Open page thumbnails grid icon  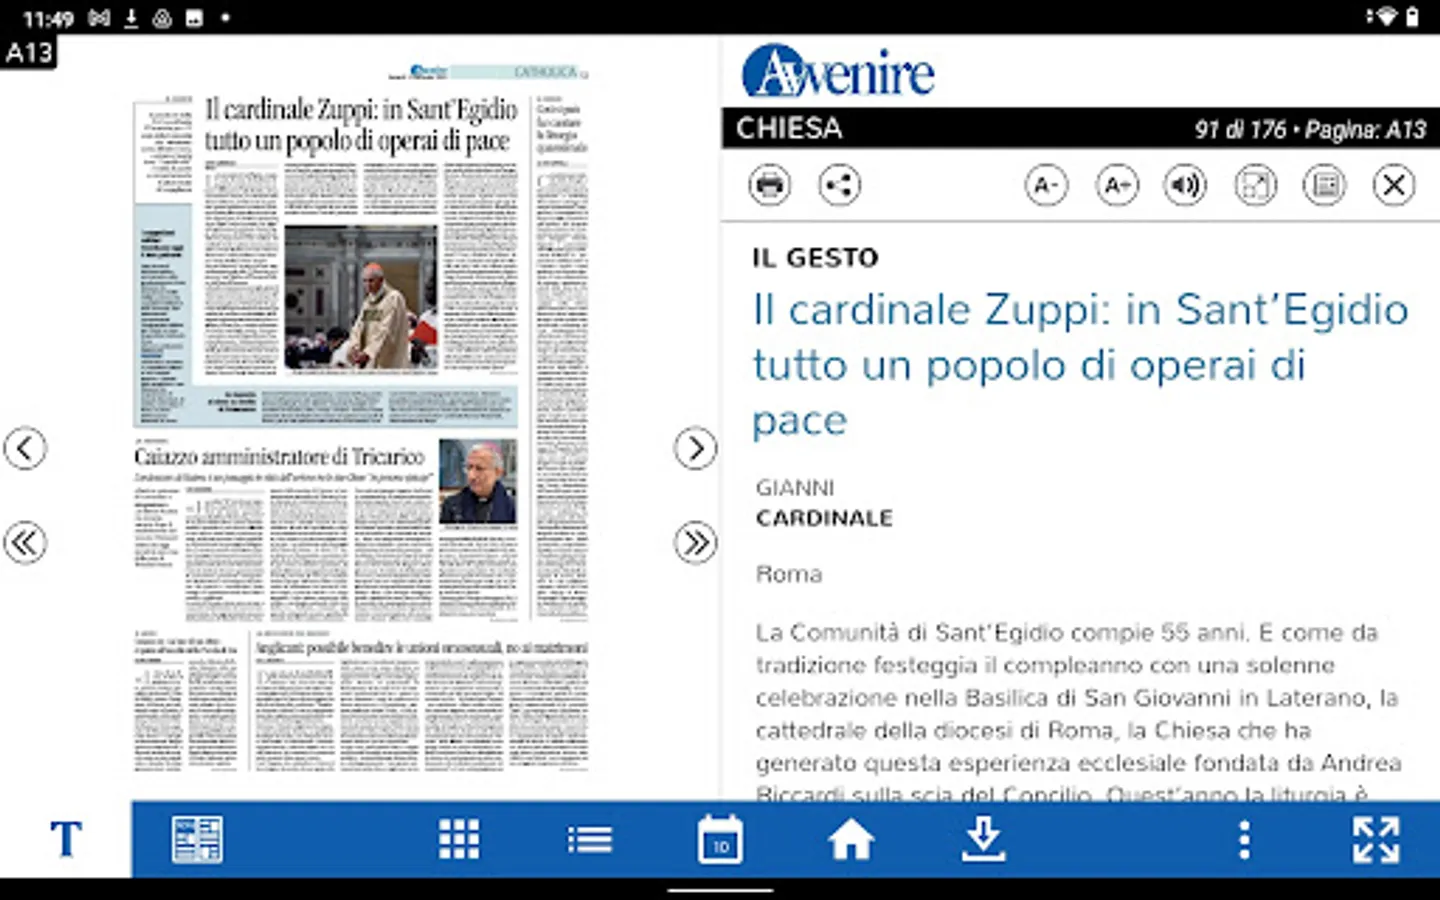pyautogui.click(x=459, y=839)
